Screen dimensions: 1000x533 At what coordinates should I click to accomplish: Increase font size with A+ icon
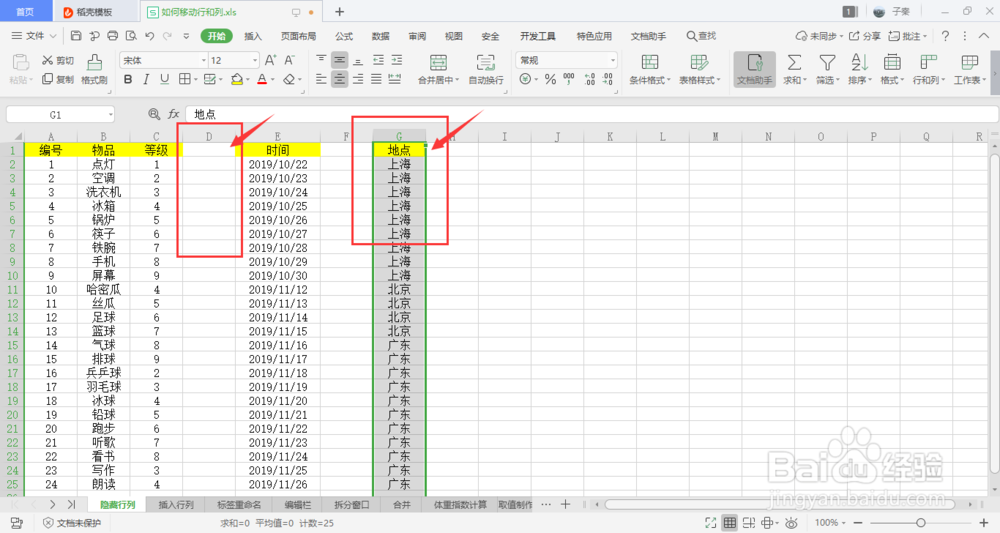pos(270,60)
